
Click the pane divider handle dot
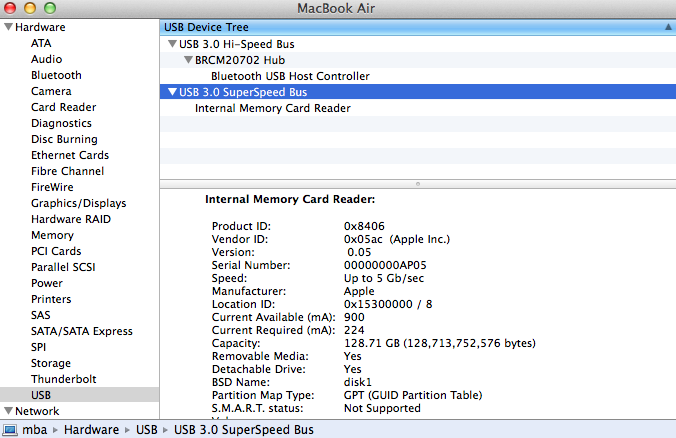tap(418, 184)
